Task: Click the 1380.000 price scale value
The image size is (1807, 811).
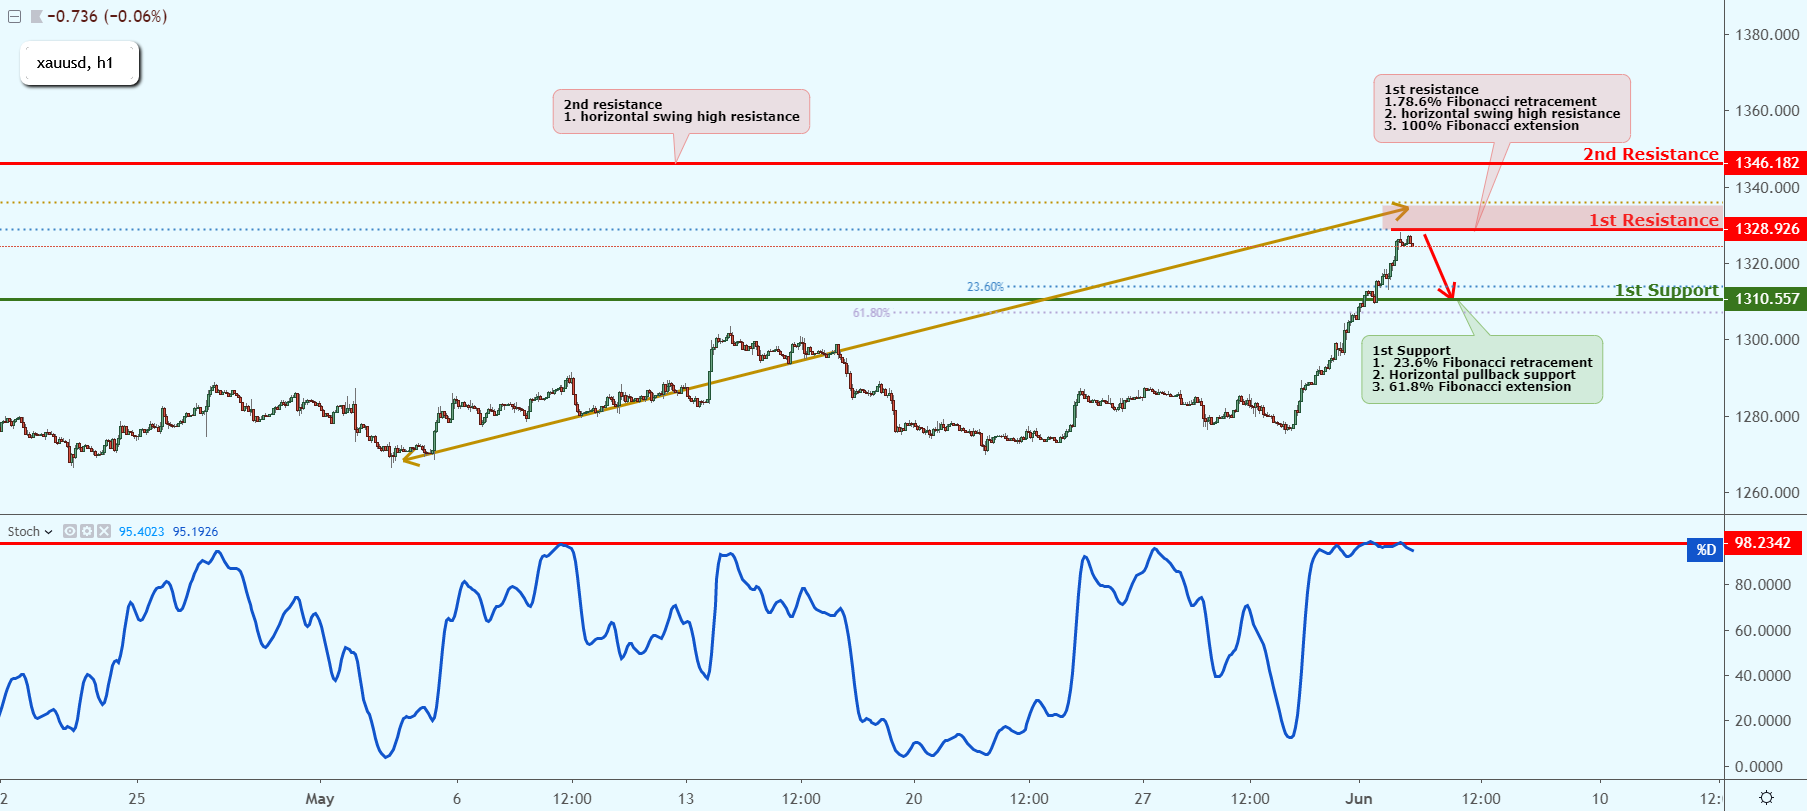Action: tap(1767, 35)
